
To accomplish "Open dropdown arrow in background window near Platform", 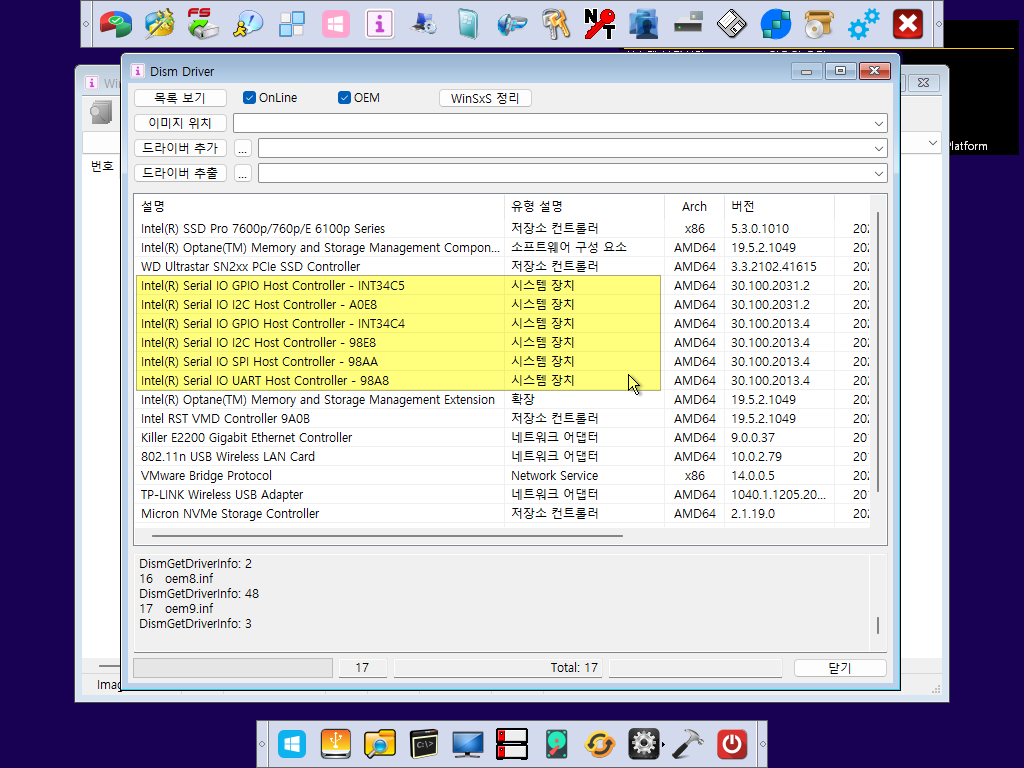I will click(x=933, y=143).
